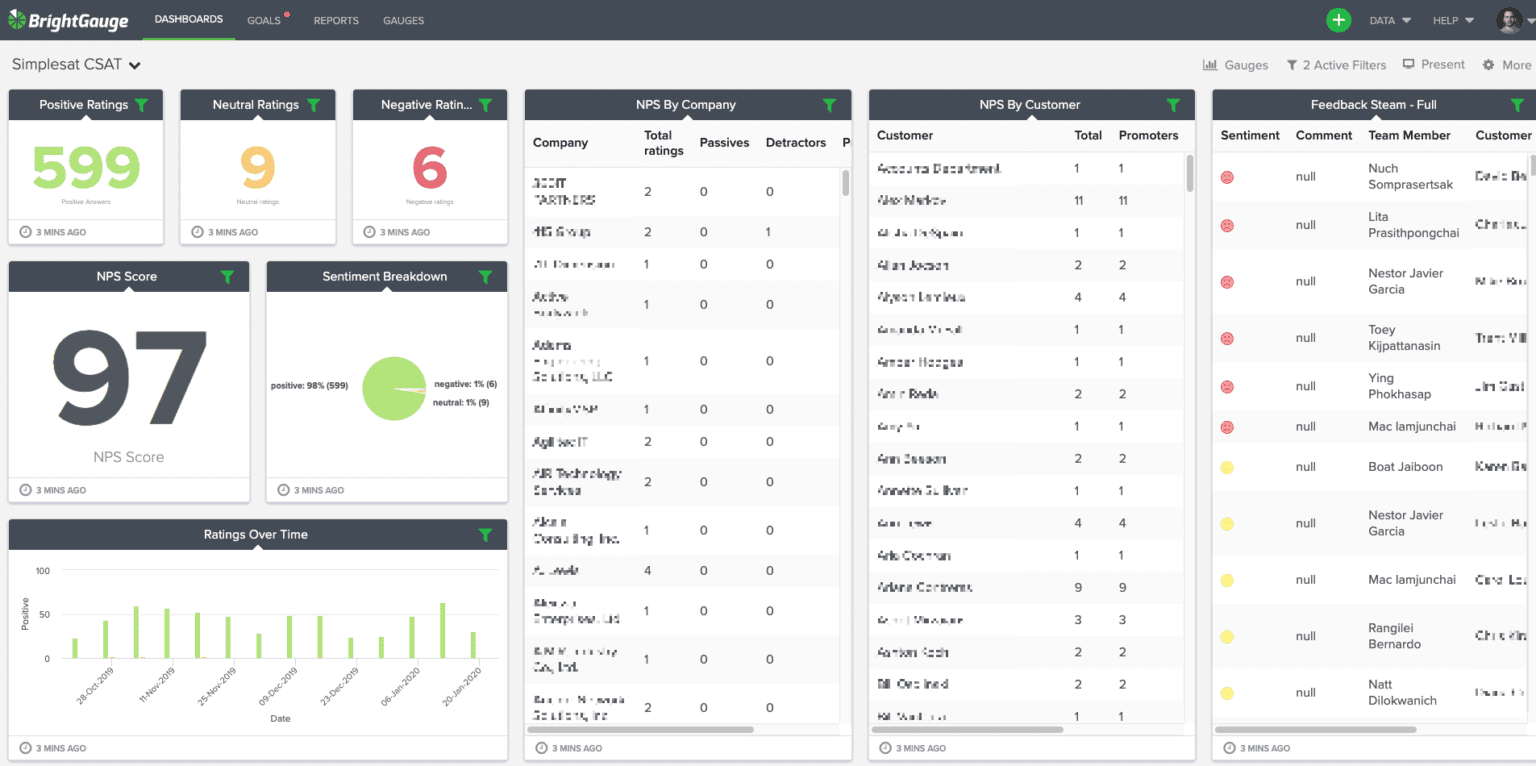Image resolution: width=1536 pixels, height=766 pixels.
Task: Click the profile avatar in the top right
Action: (x=1510, y=20)
